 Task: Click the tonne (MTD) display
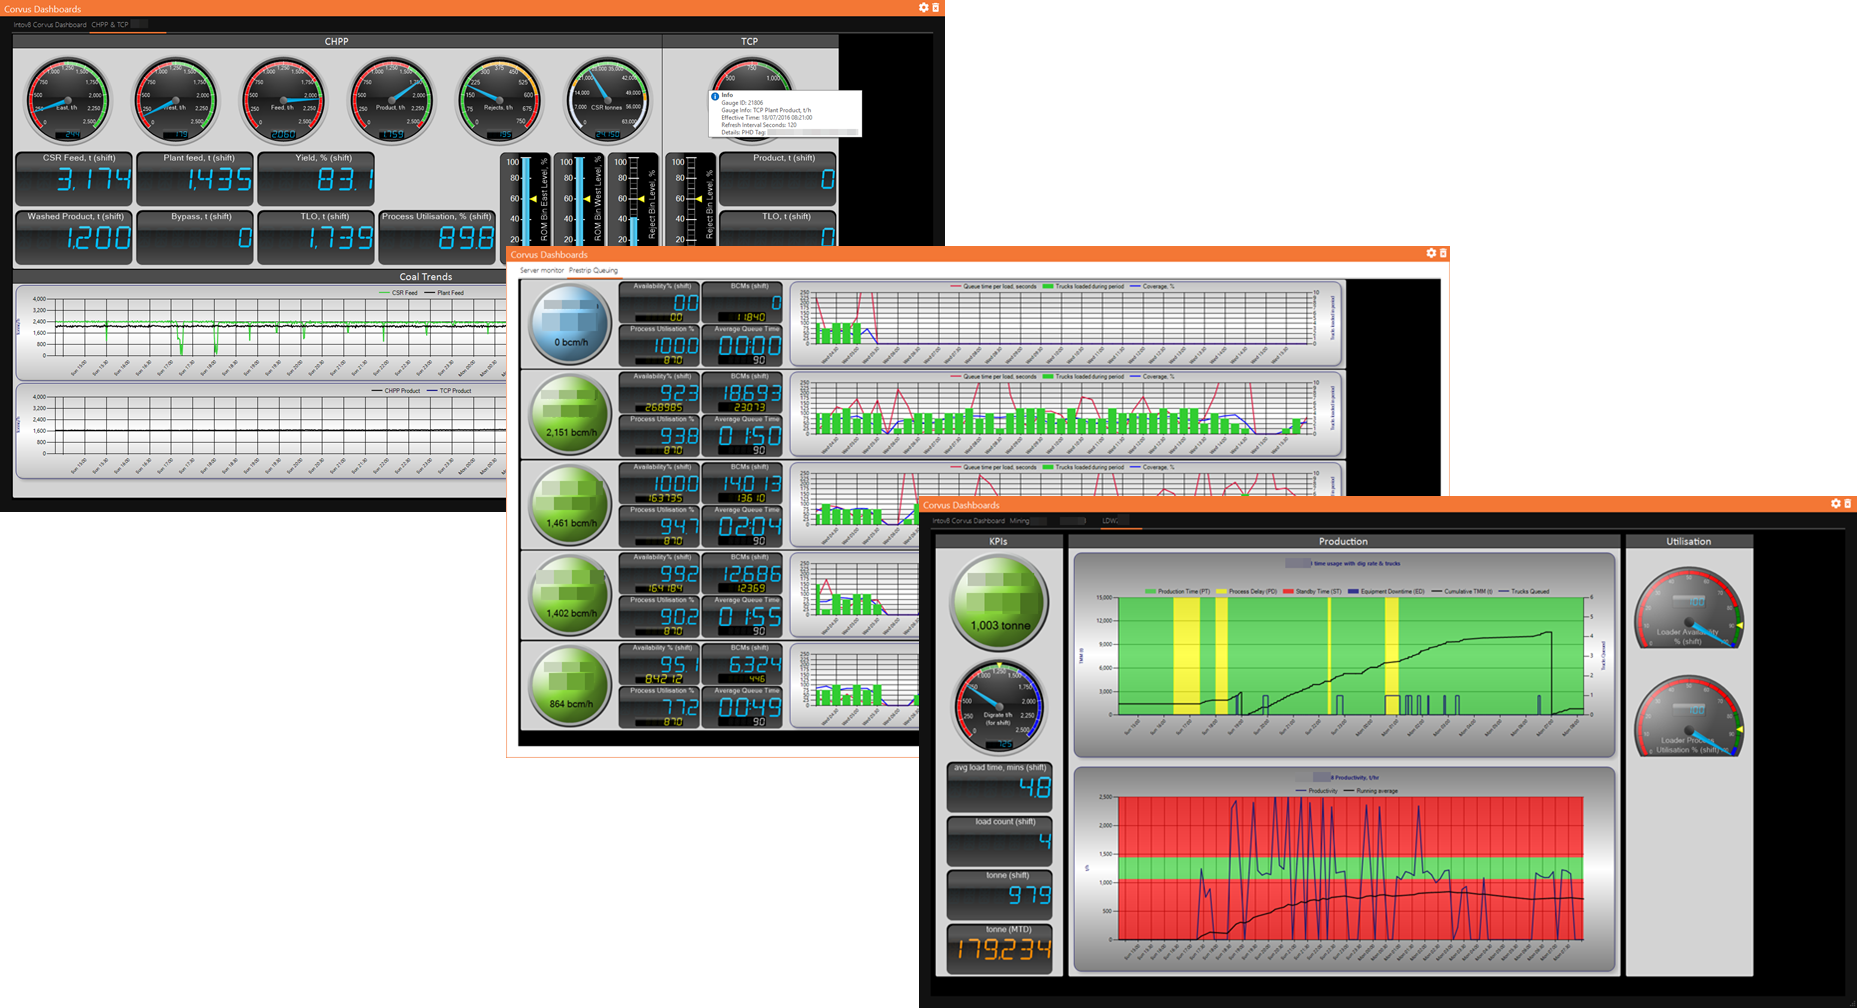point(999,949)
